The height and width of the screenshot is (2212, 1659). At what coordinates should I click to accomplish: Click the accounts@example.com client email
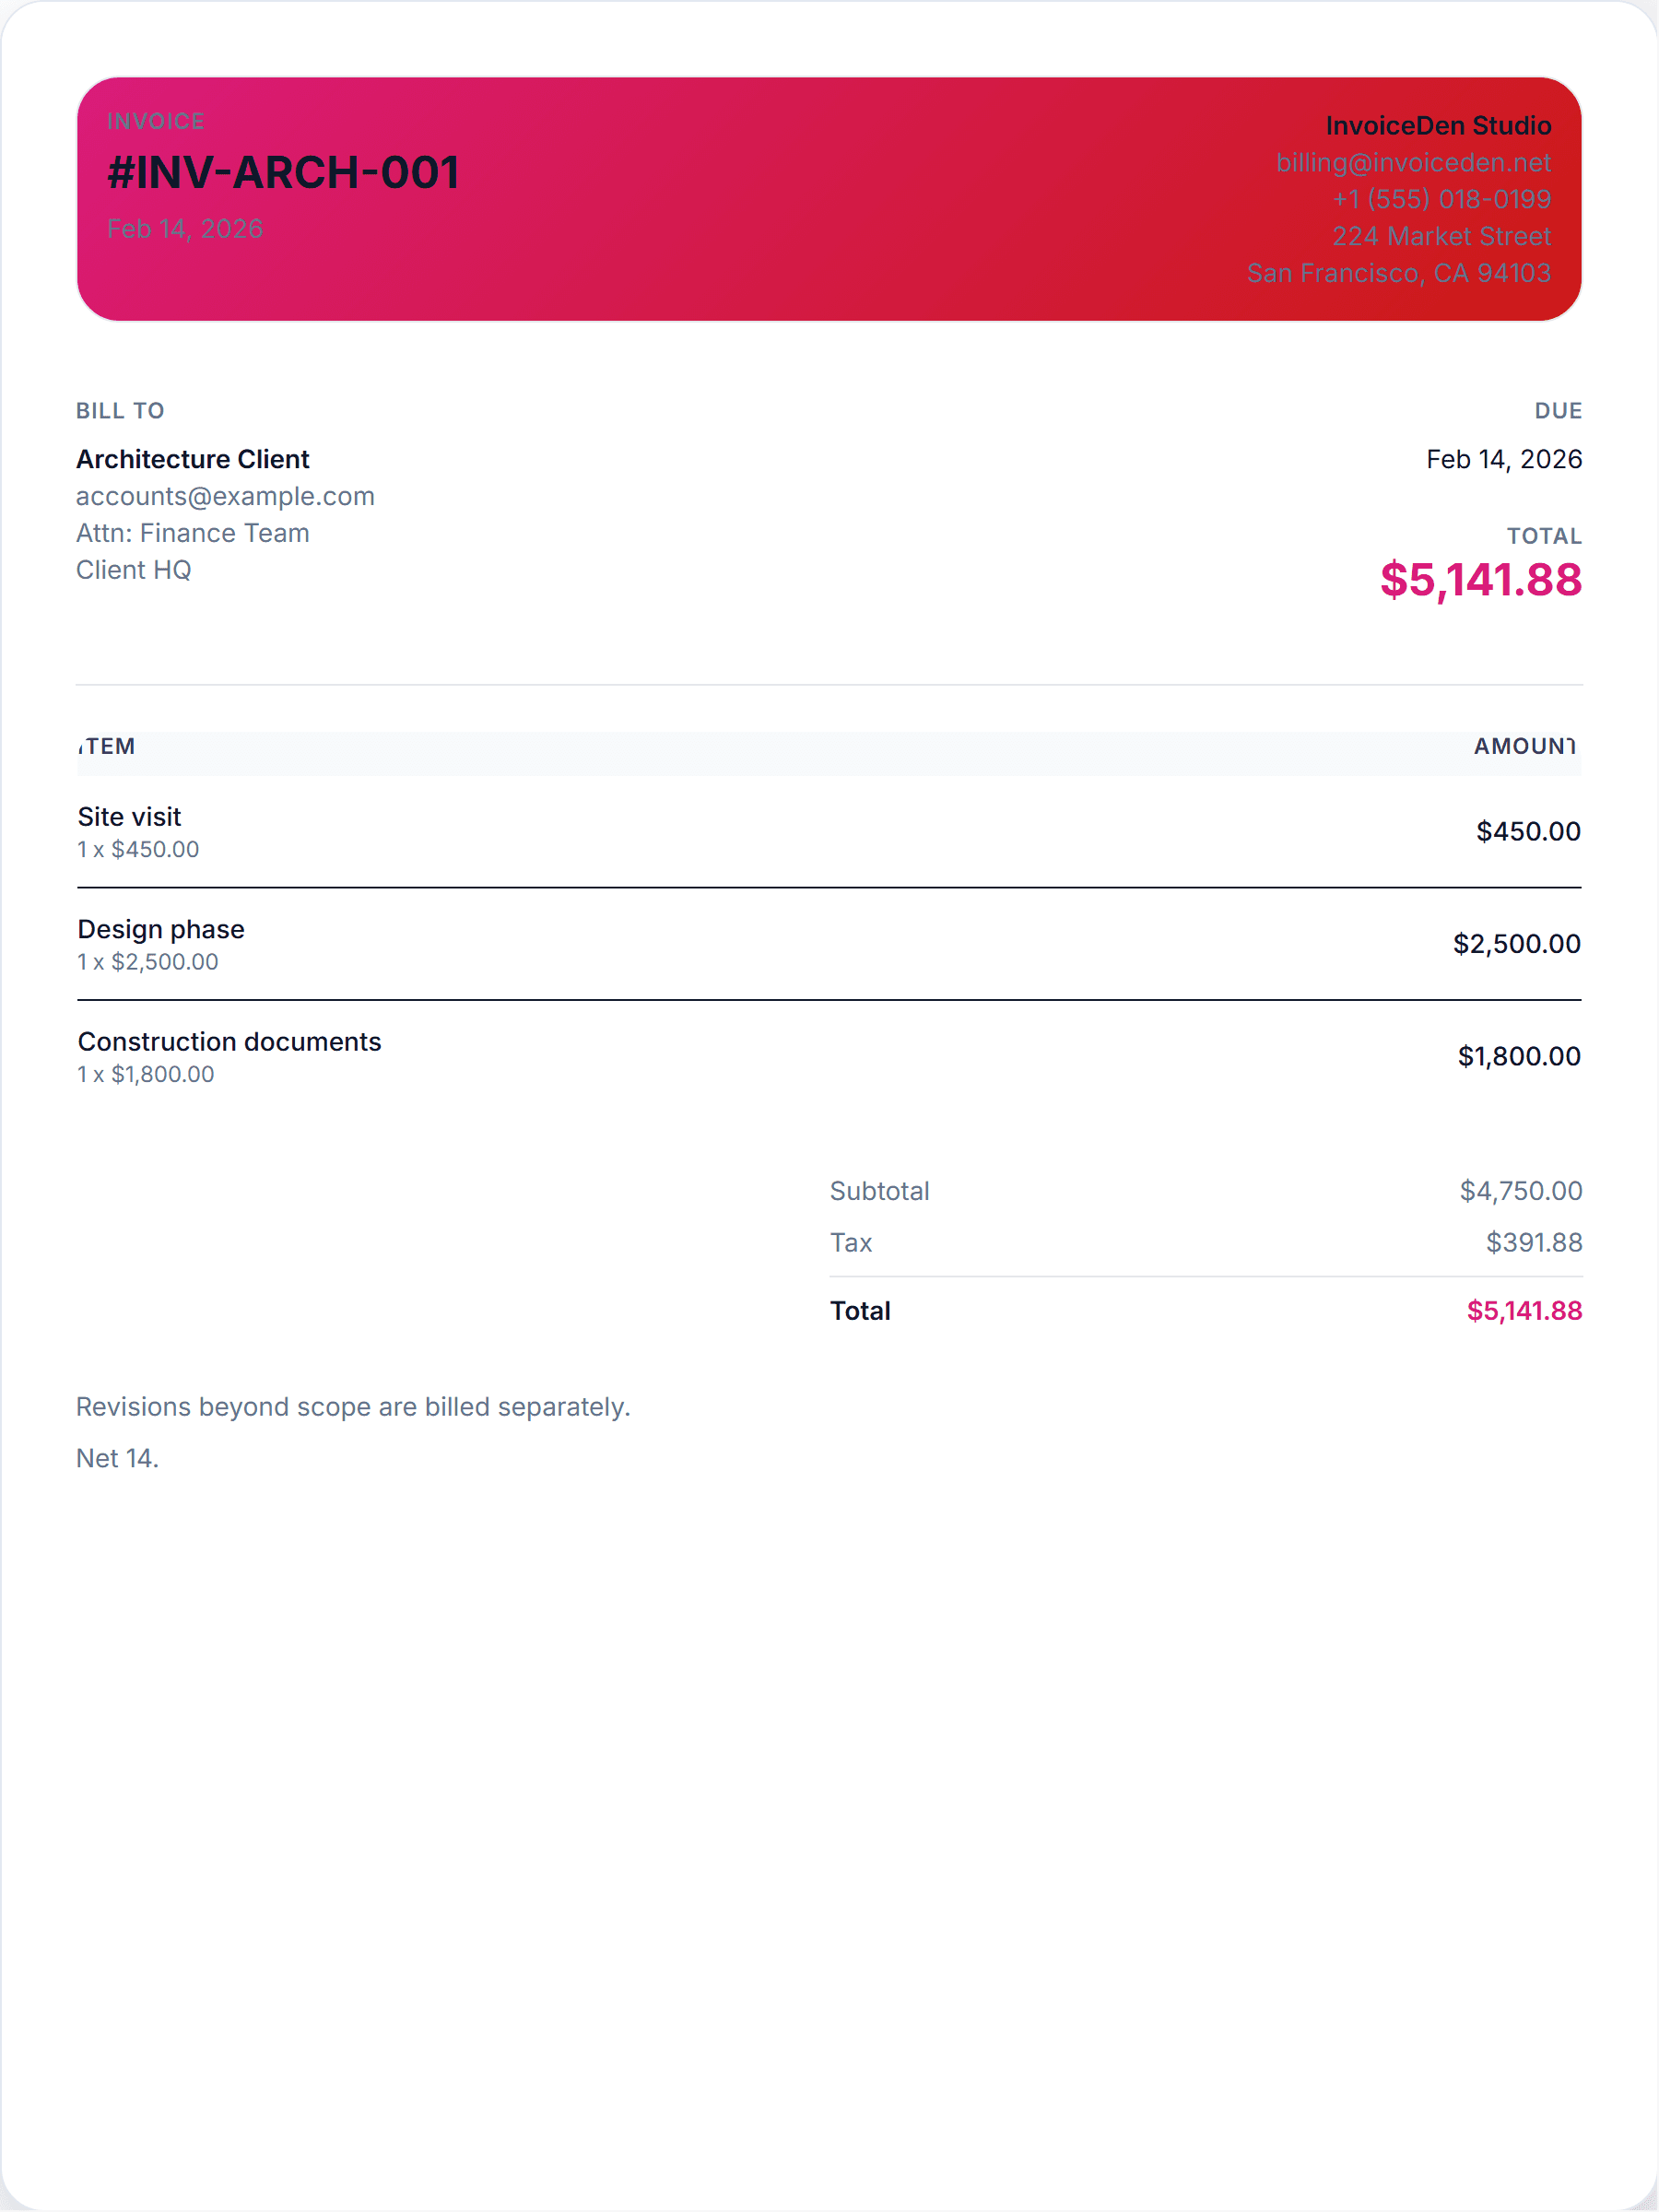coord(225,496)
